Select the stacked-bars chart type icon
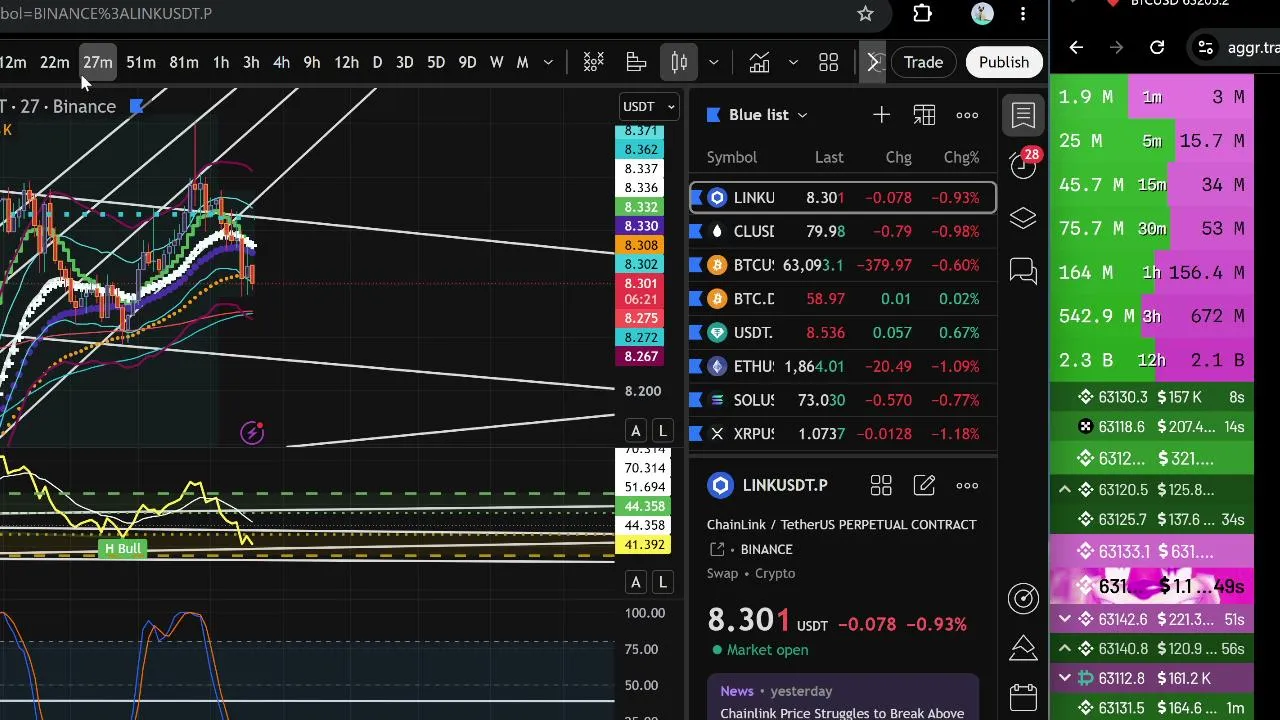The height and width of the screenshot is (720, 1280). point(636,63)
